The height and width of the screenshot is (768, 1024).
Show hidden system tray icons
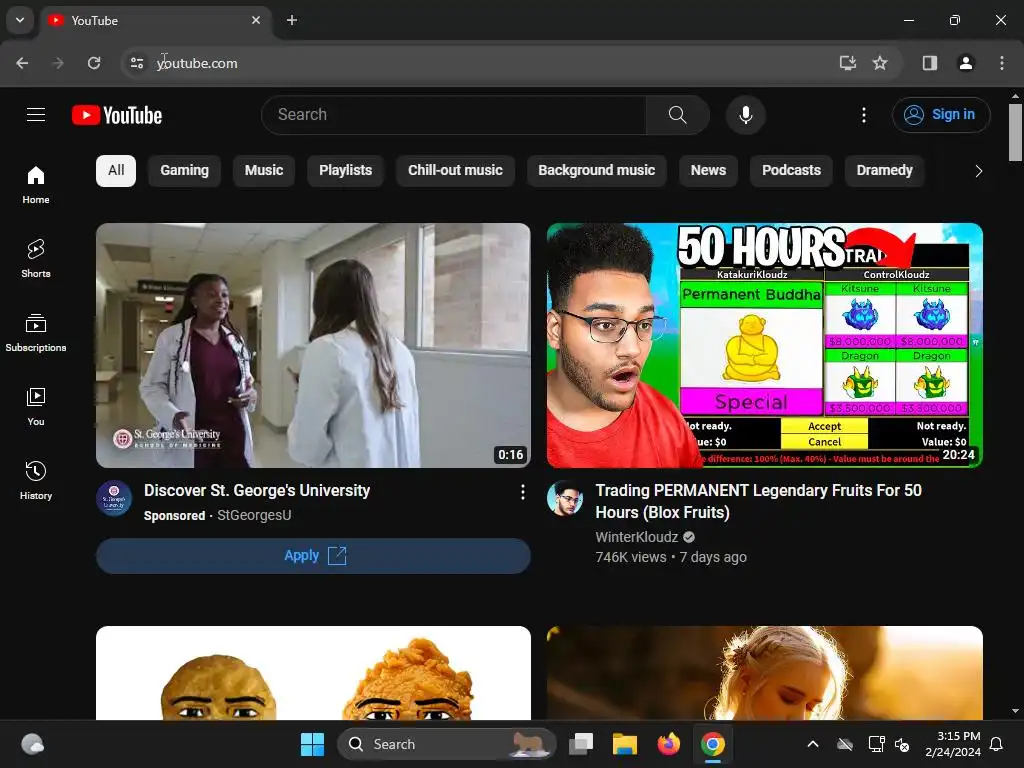tap(813, 744)
